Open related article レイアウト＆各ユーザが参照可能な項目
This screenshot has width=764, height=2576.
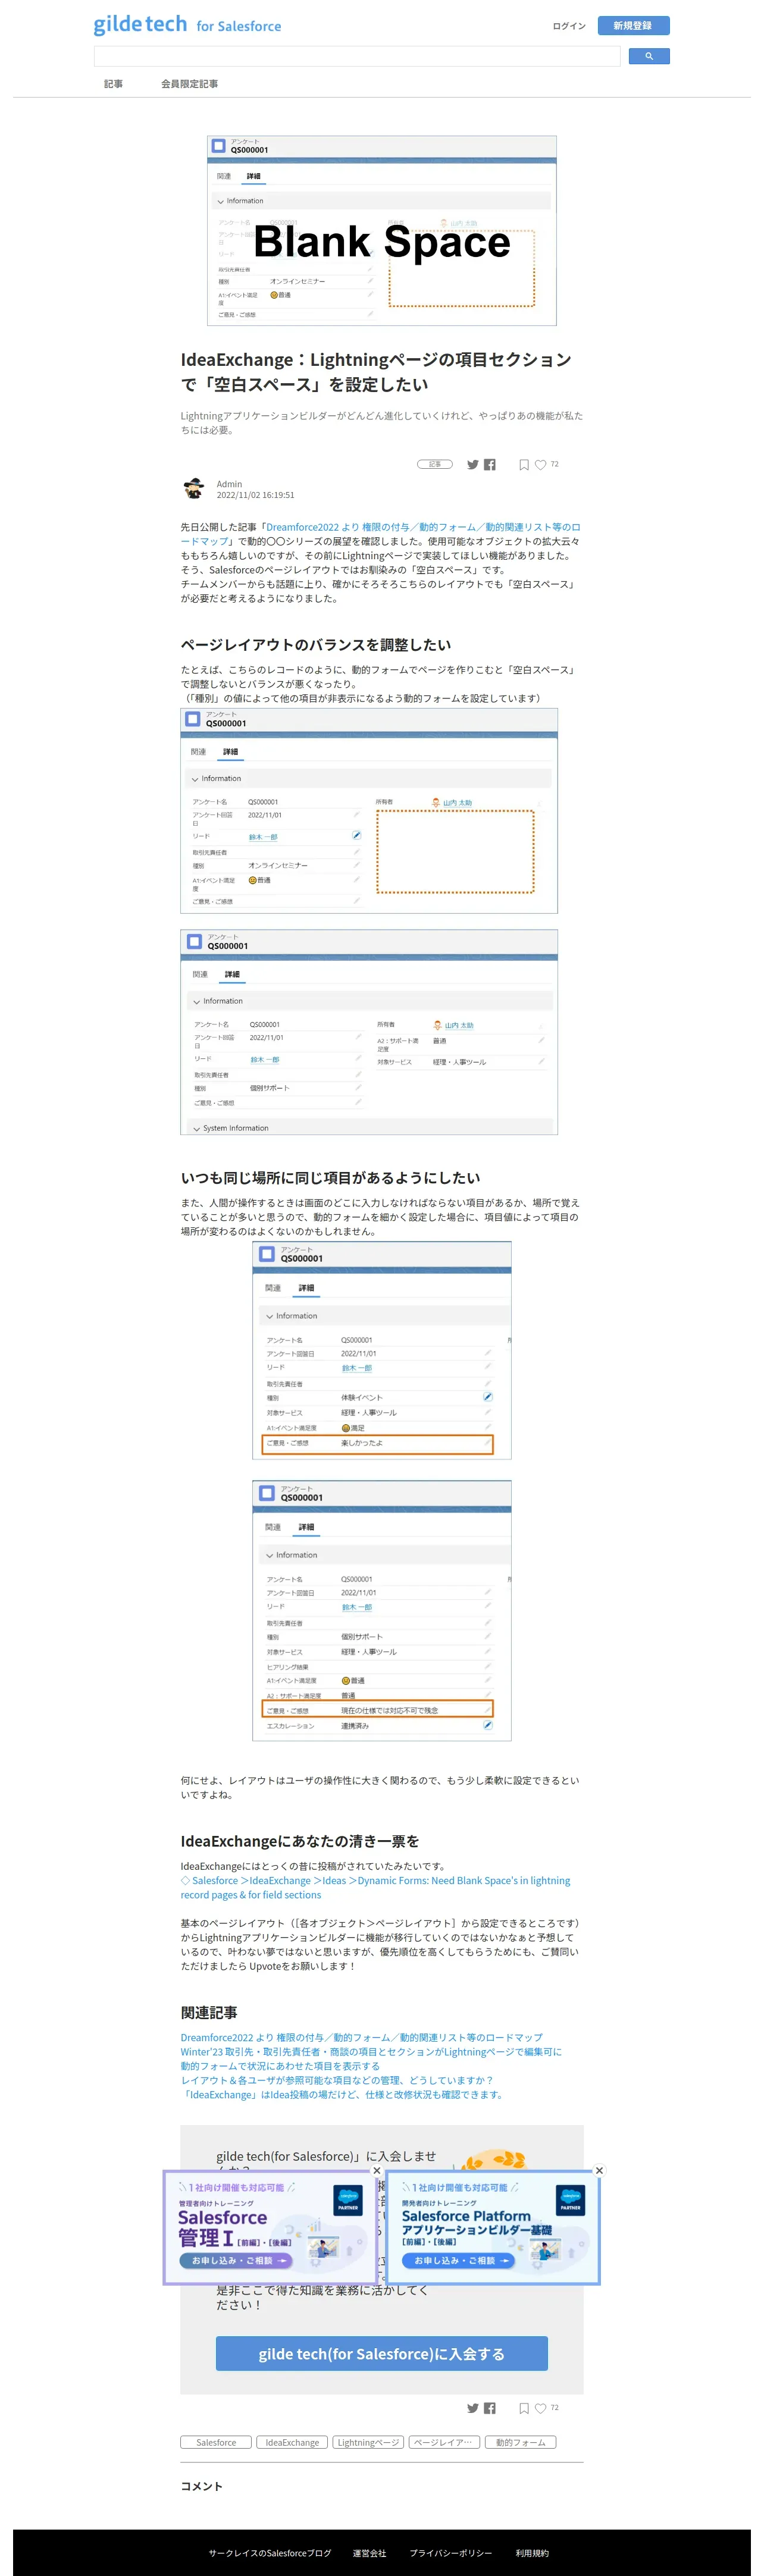(337, 2079)
